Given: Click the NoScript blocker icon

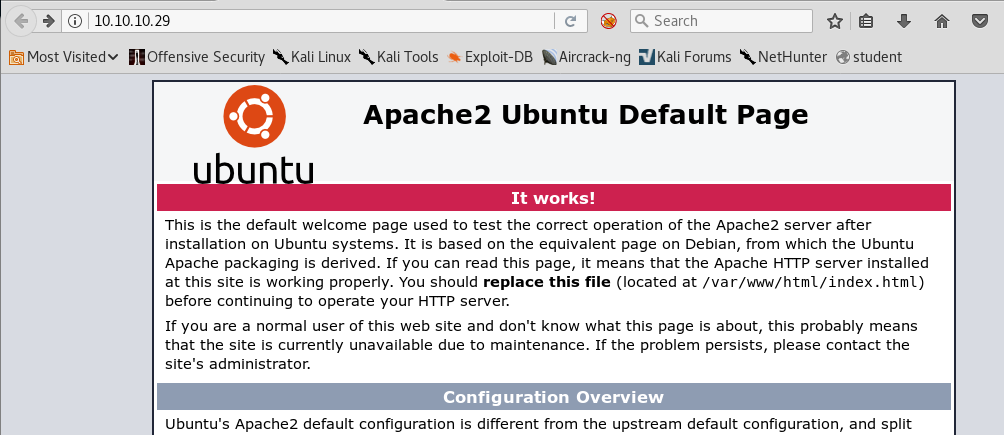Looking at the screenshot, I should (x=608, y=21).
